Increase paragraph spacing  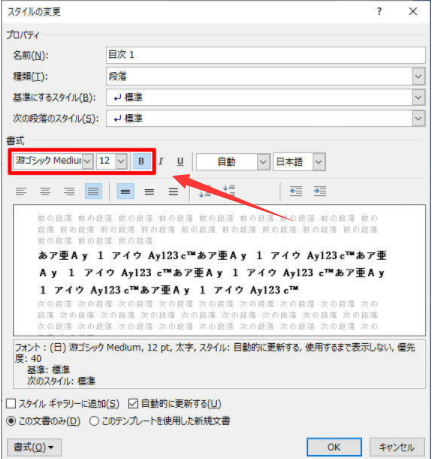coord(205,191)
